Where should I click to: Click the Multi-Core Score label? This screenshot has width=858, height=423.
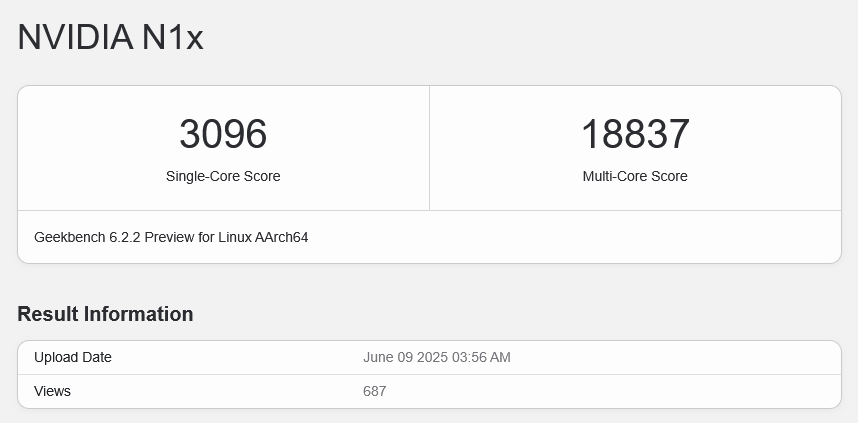coord(635,176)
